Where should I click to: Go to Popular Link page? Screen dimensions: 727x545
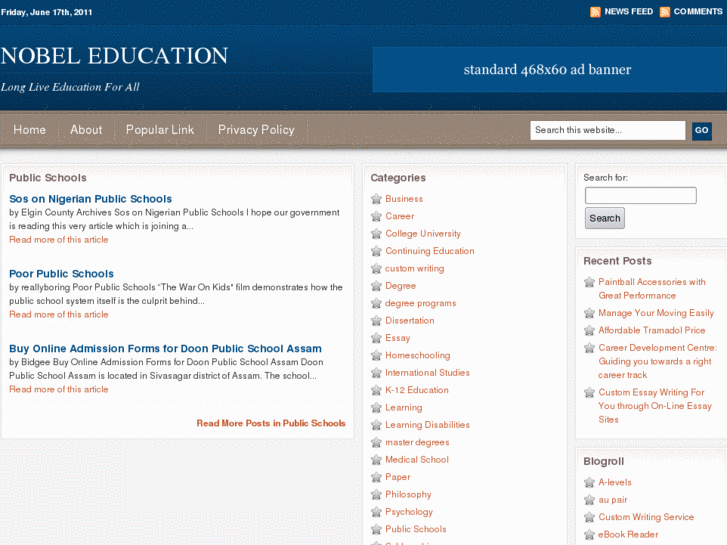click(160, 130)
